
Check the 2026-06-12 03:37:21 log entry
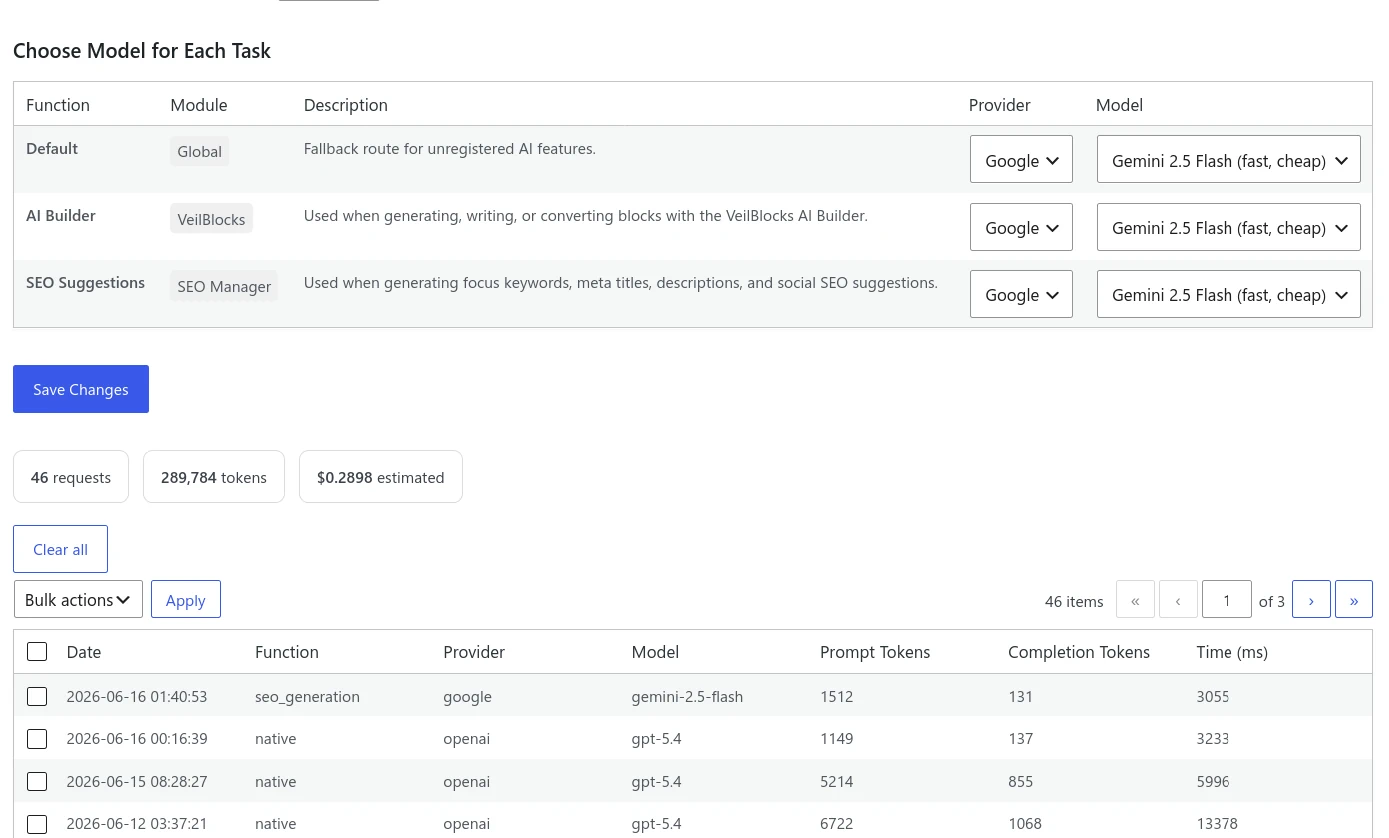(x=37, y=824)
